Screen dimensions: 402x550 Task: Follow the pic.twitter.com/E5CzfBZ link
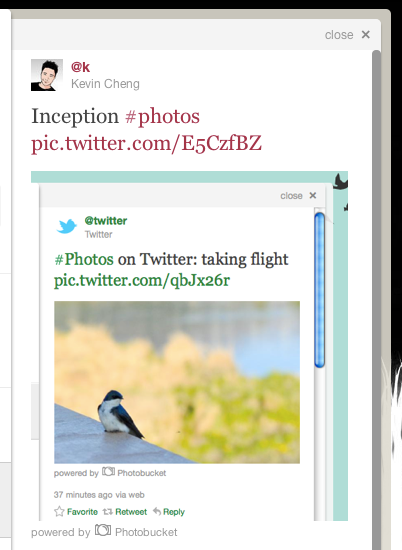146,143
